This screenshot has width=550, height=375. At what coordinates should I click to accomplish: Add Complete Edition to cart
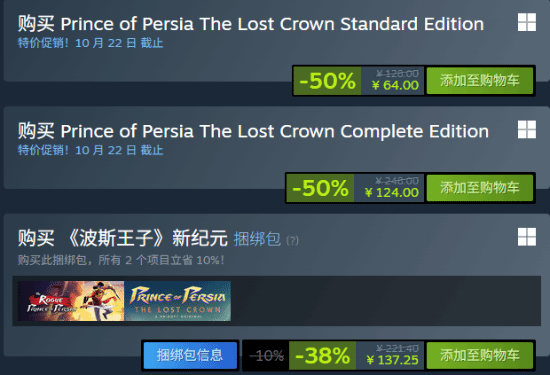pos(479,188)
